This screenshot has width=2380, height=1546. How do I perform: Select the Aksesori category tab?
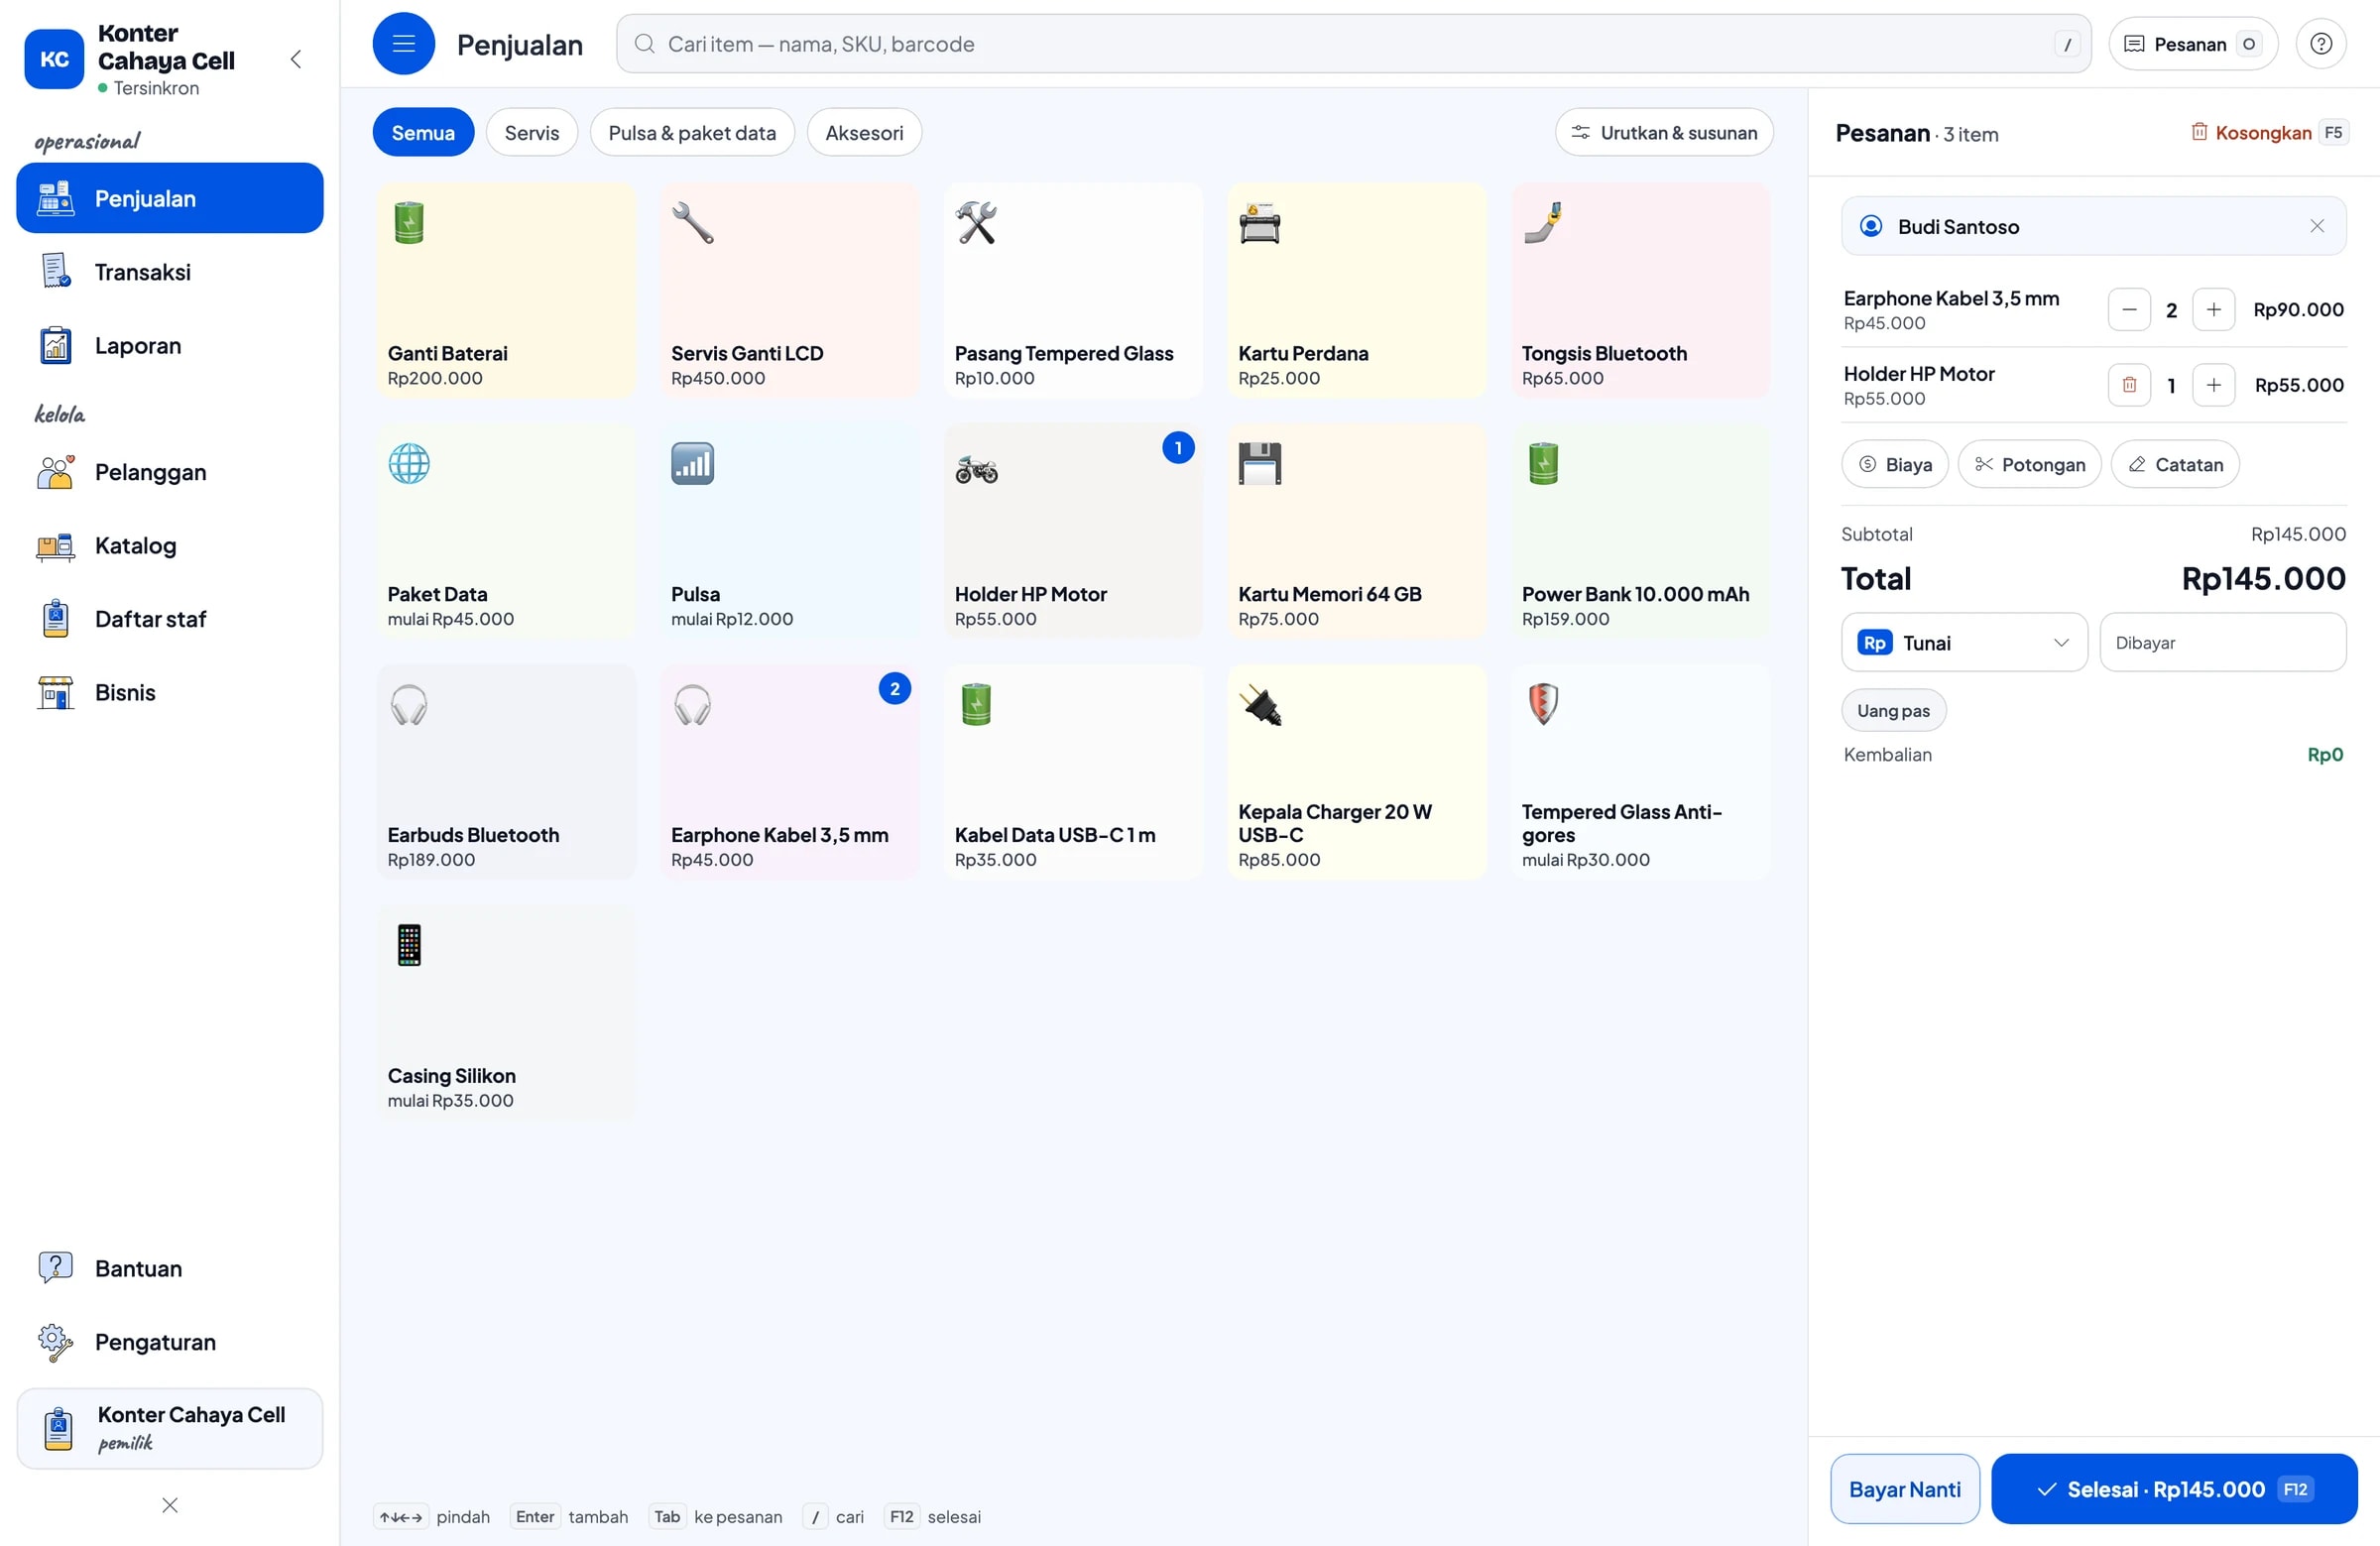[864, 133]
